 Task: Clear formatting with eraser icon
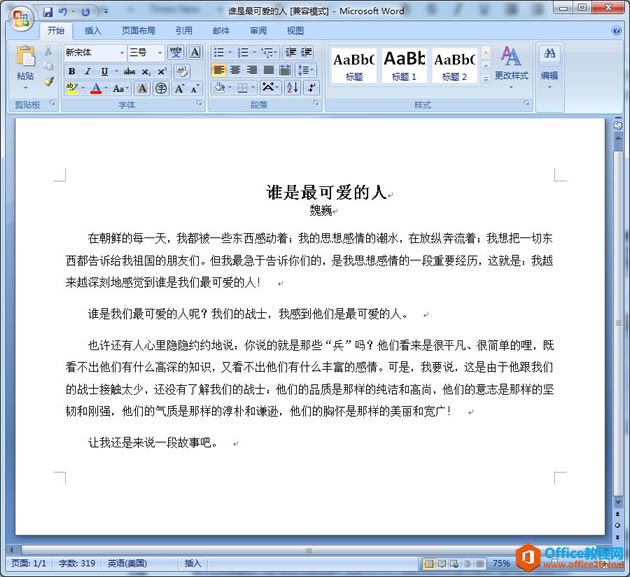(x=182, y=72)
